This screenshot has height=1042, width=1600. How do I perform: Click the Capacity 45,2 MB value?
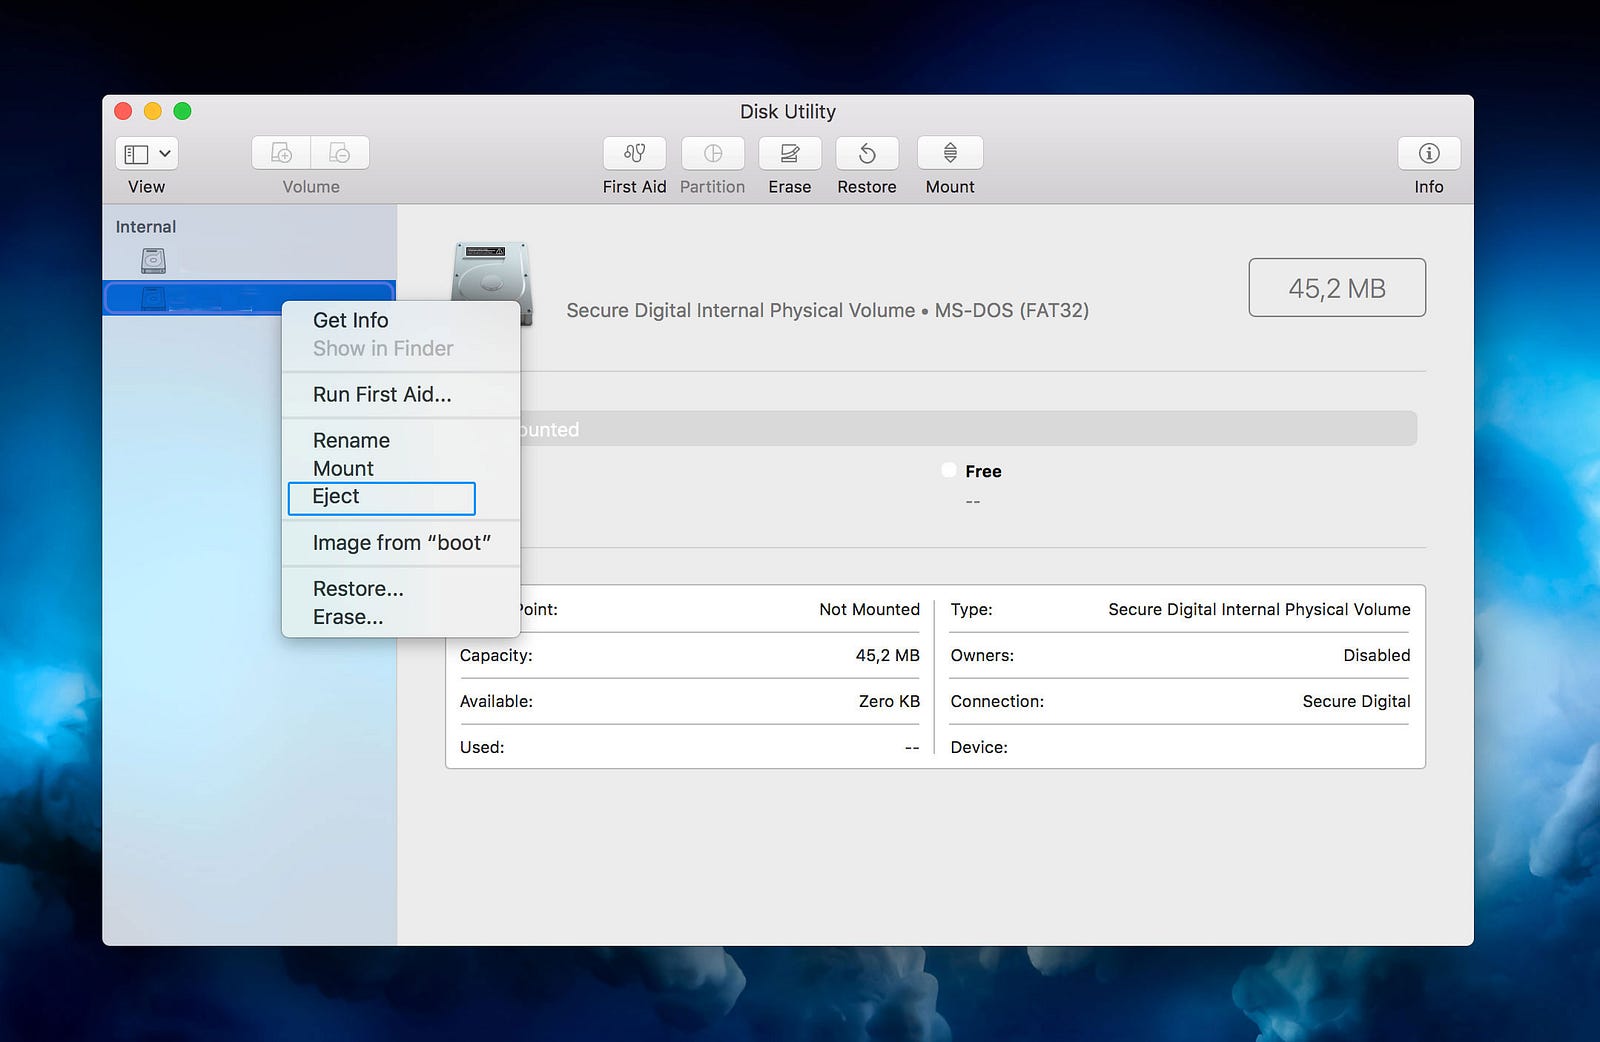[x=887, y=655]
